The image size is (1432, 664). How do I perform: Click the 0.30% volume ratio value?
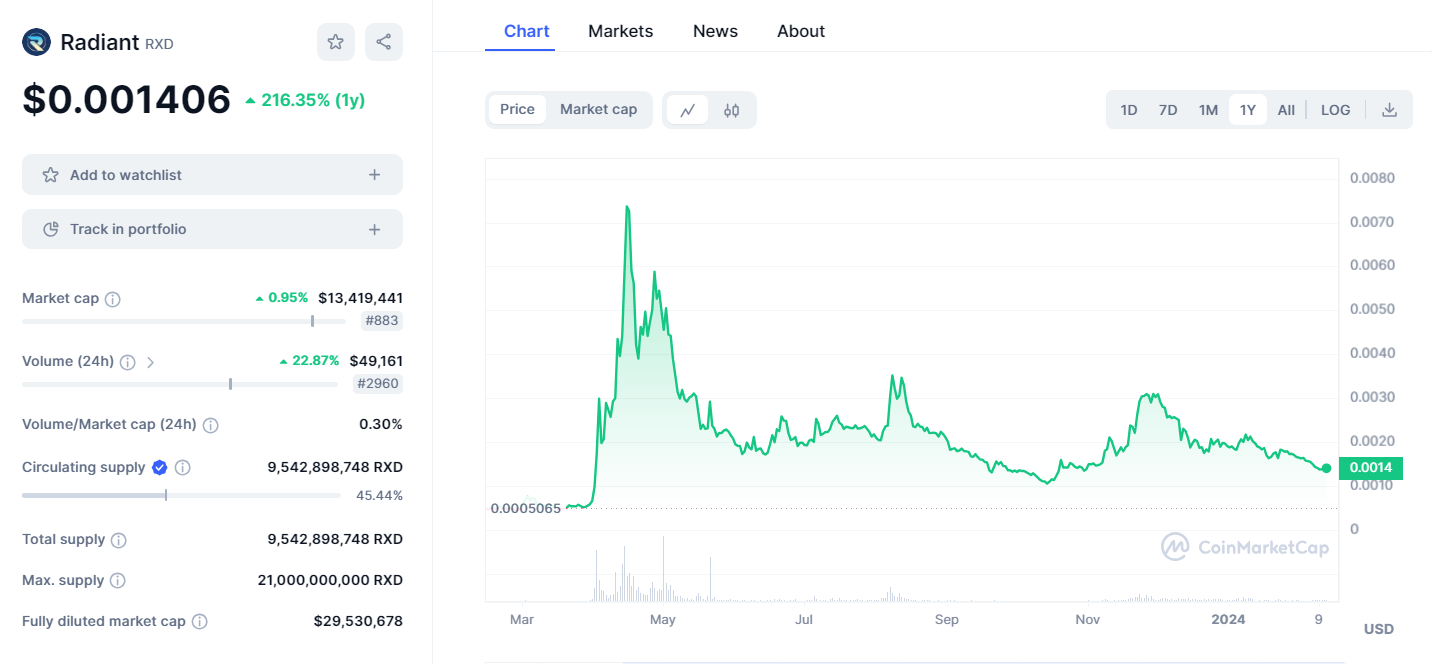[381, 424]
